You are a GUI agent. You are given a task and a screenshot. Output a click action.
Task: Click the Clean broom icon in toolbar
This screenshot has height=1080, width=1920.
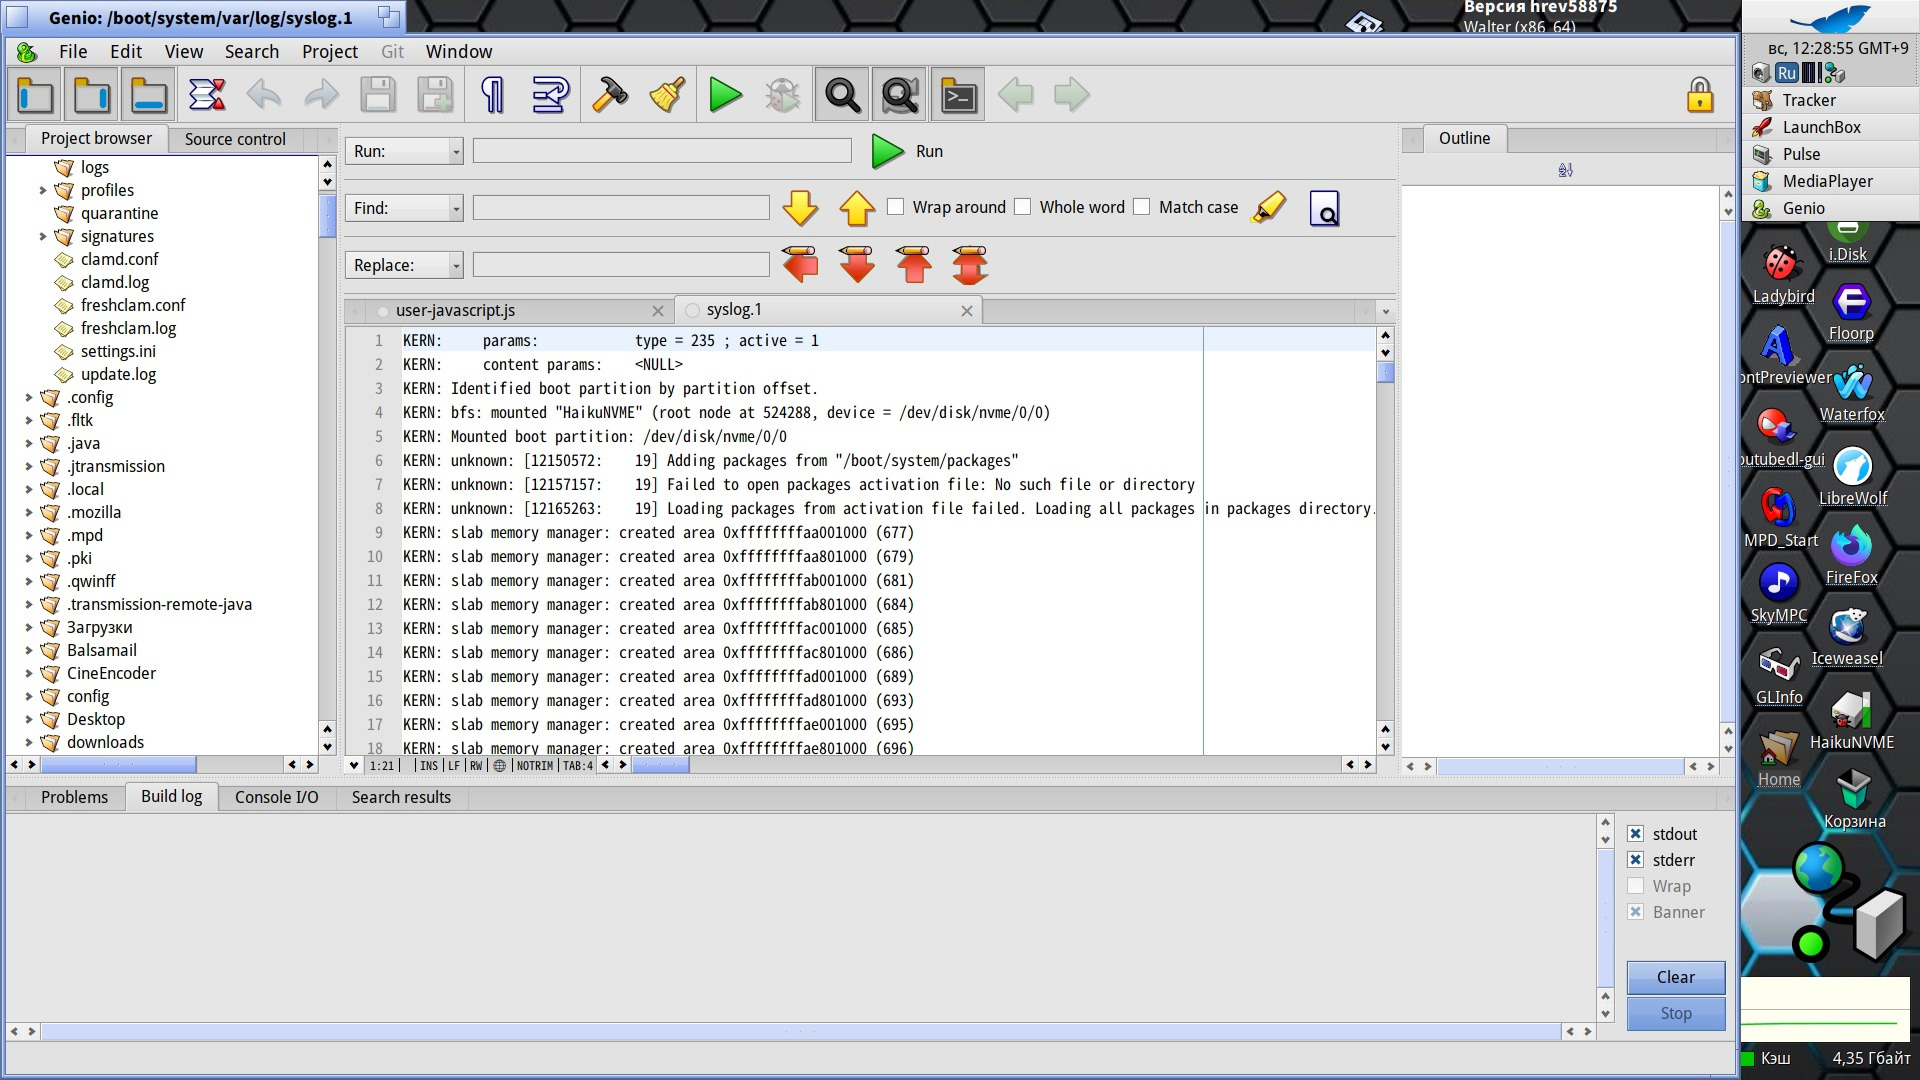coord(667,96)
